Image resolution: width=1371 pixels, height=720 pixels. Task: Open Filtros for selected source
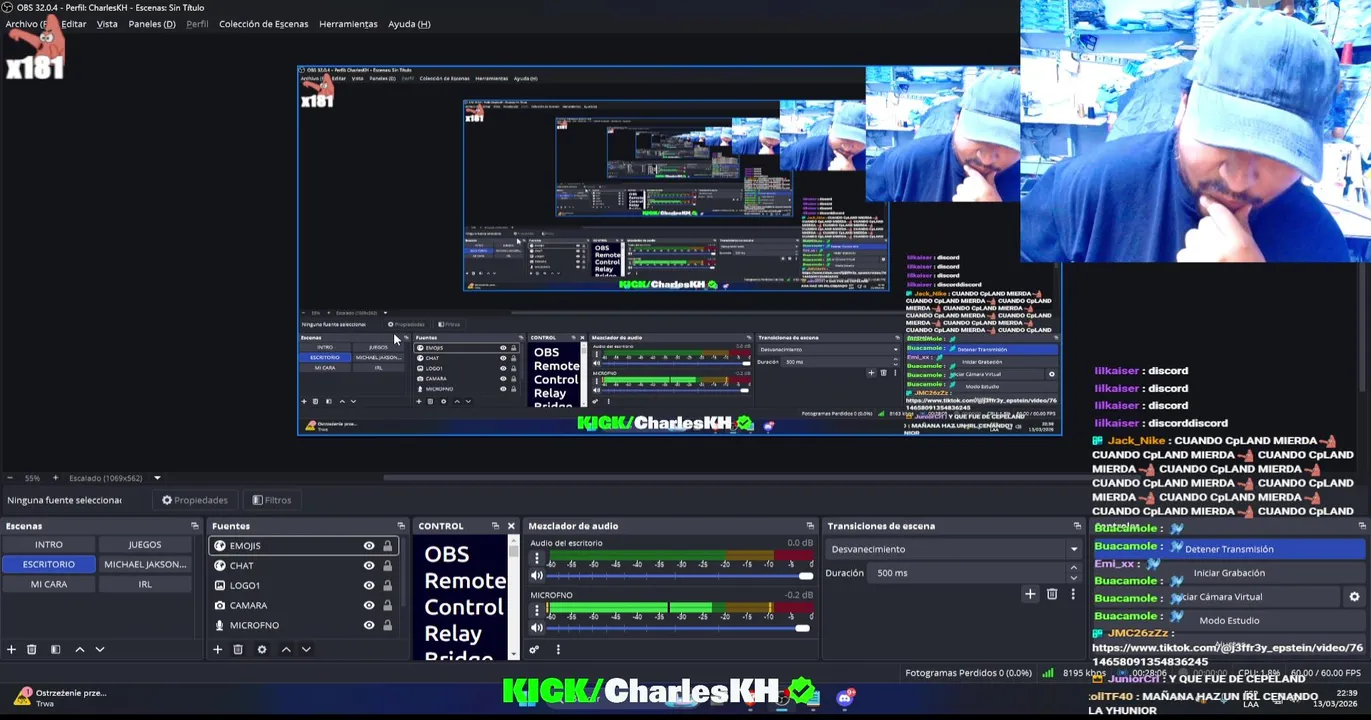[272, 500]
